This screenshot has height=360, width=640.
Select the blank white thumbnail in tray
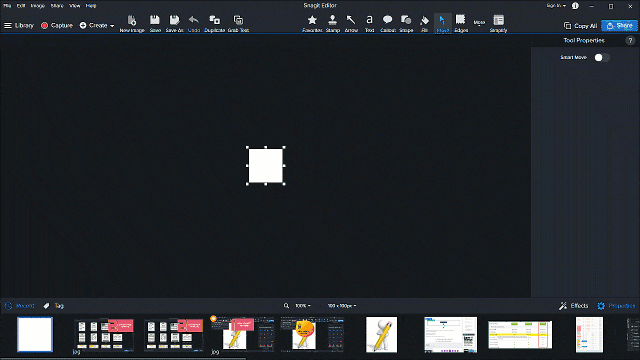point(35,334)
